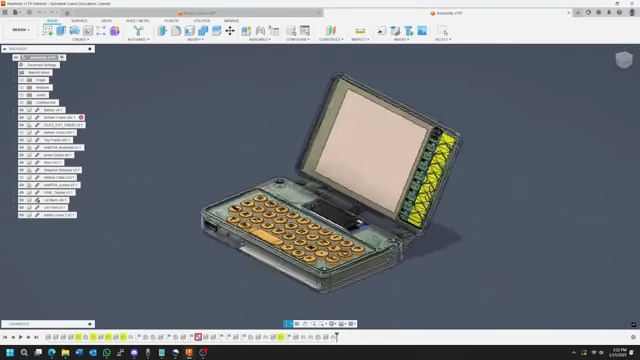Click the ViewCube in the viewport corner

624,60
